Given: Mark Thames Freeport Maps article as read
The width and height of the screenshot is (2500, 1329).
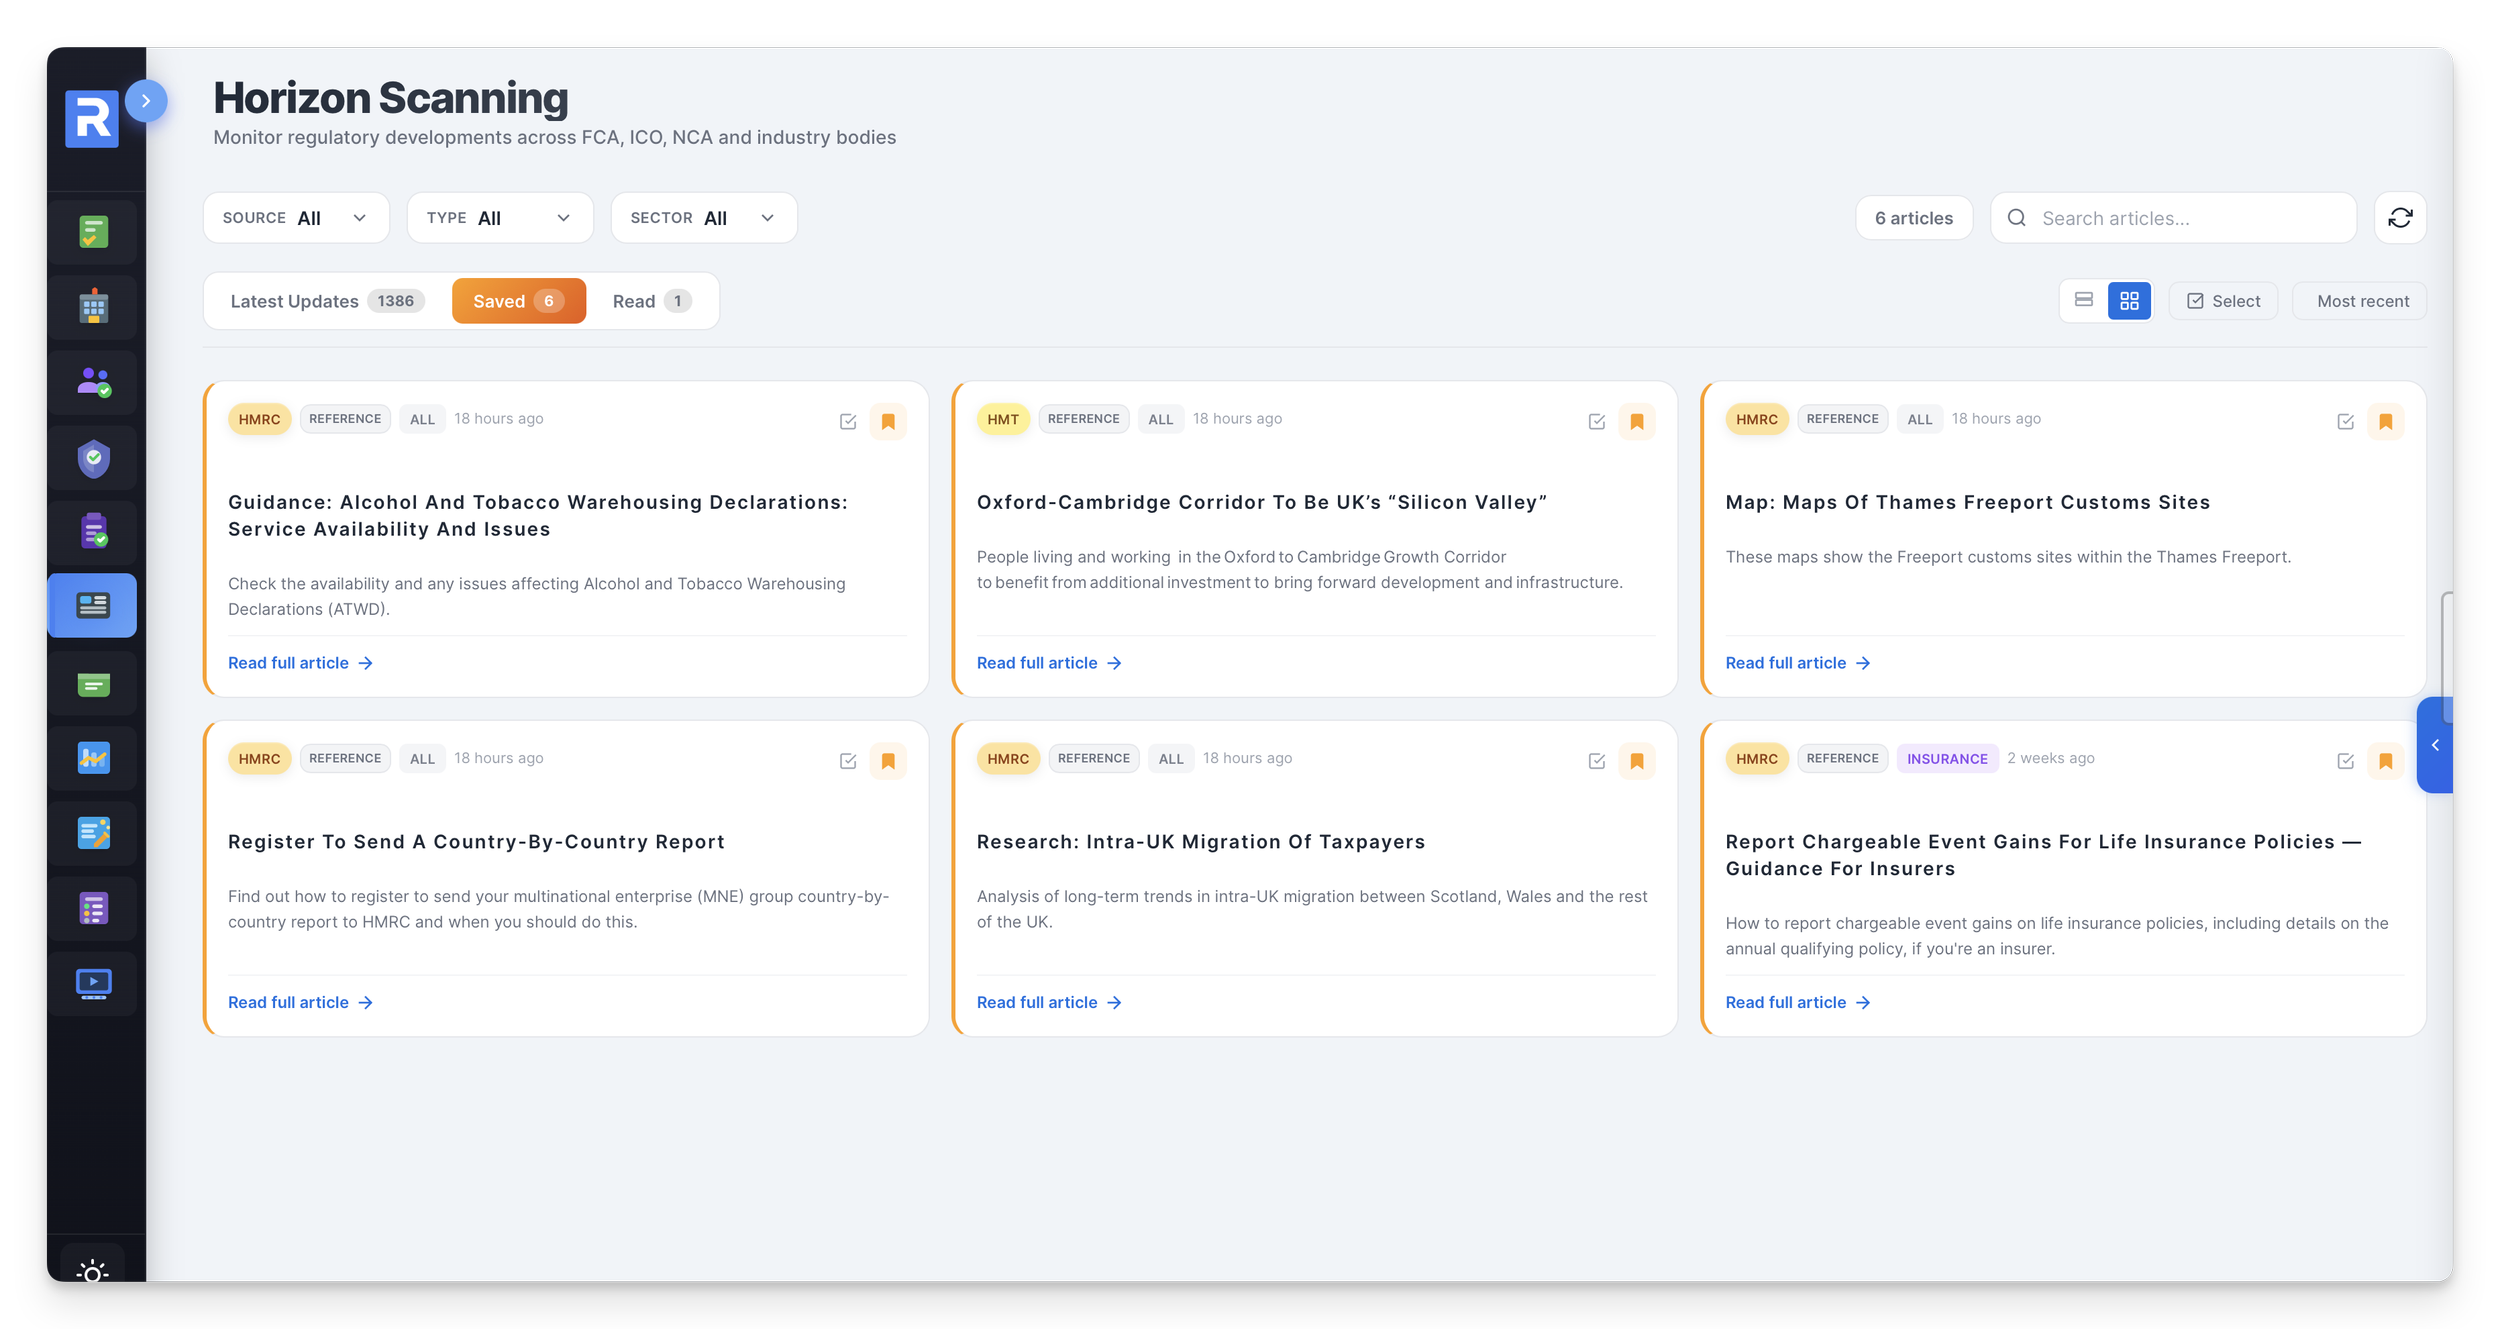Looking at the screenshot, I should pos(2344,422).
